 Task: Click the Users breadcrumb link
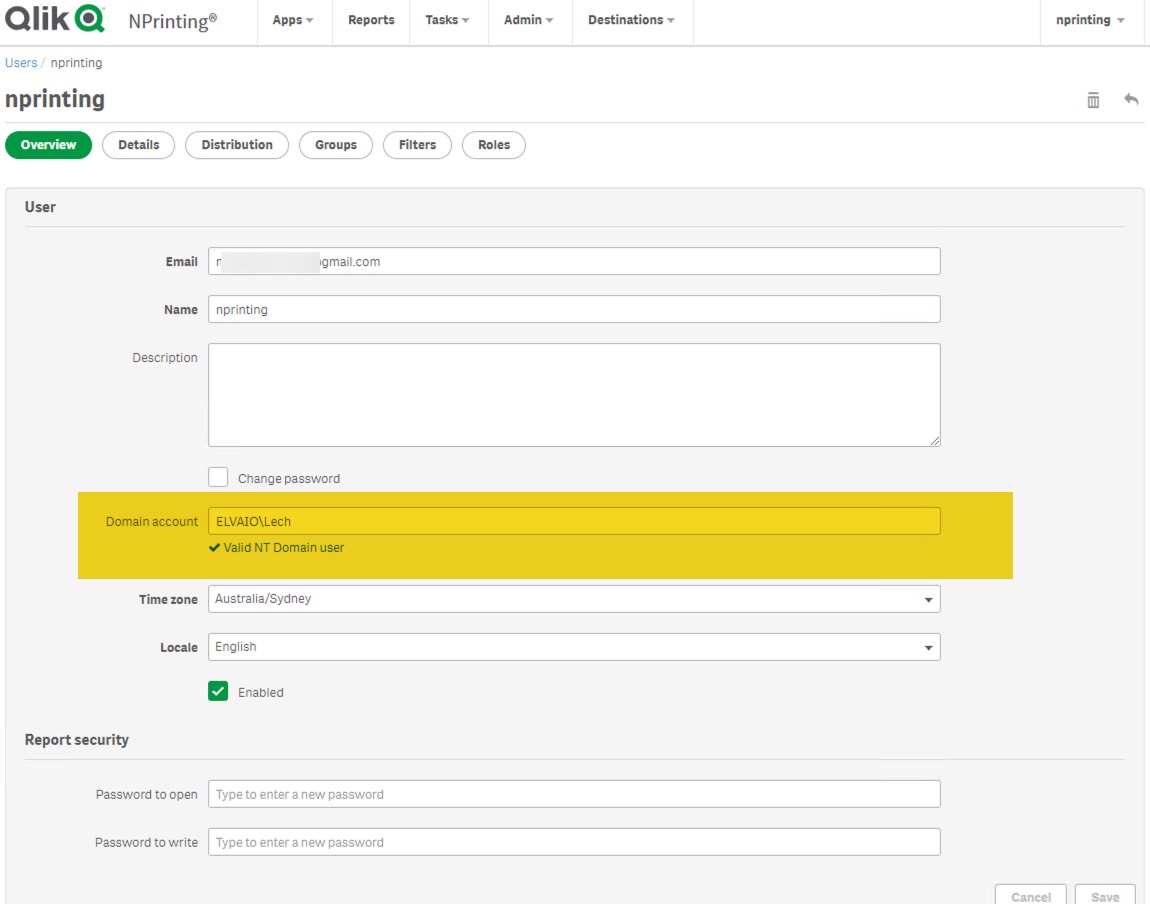21,63
